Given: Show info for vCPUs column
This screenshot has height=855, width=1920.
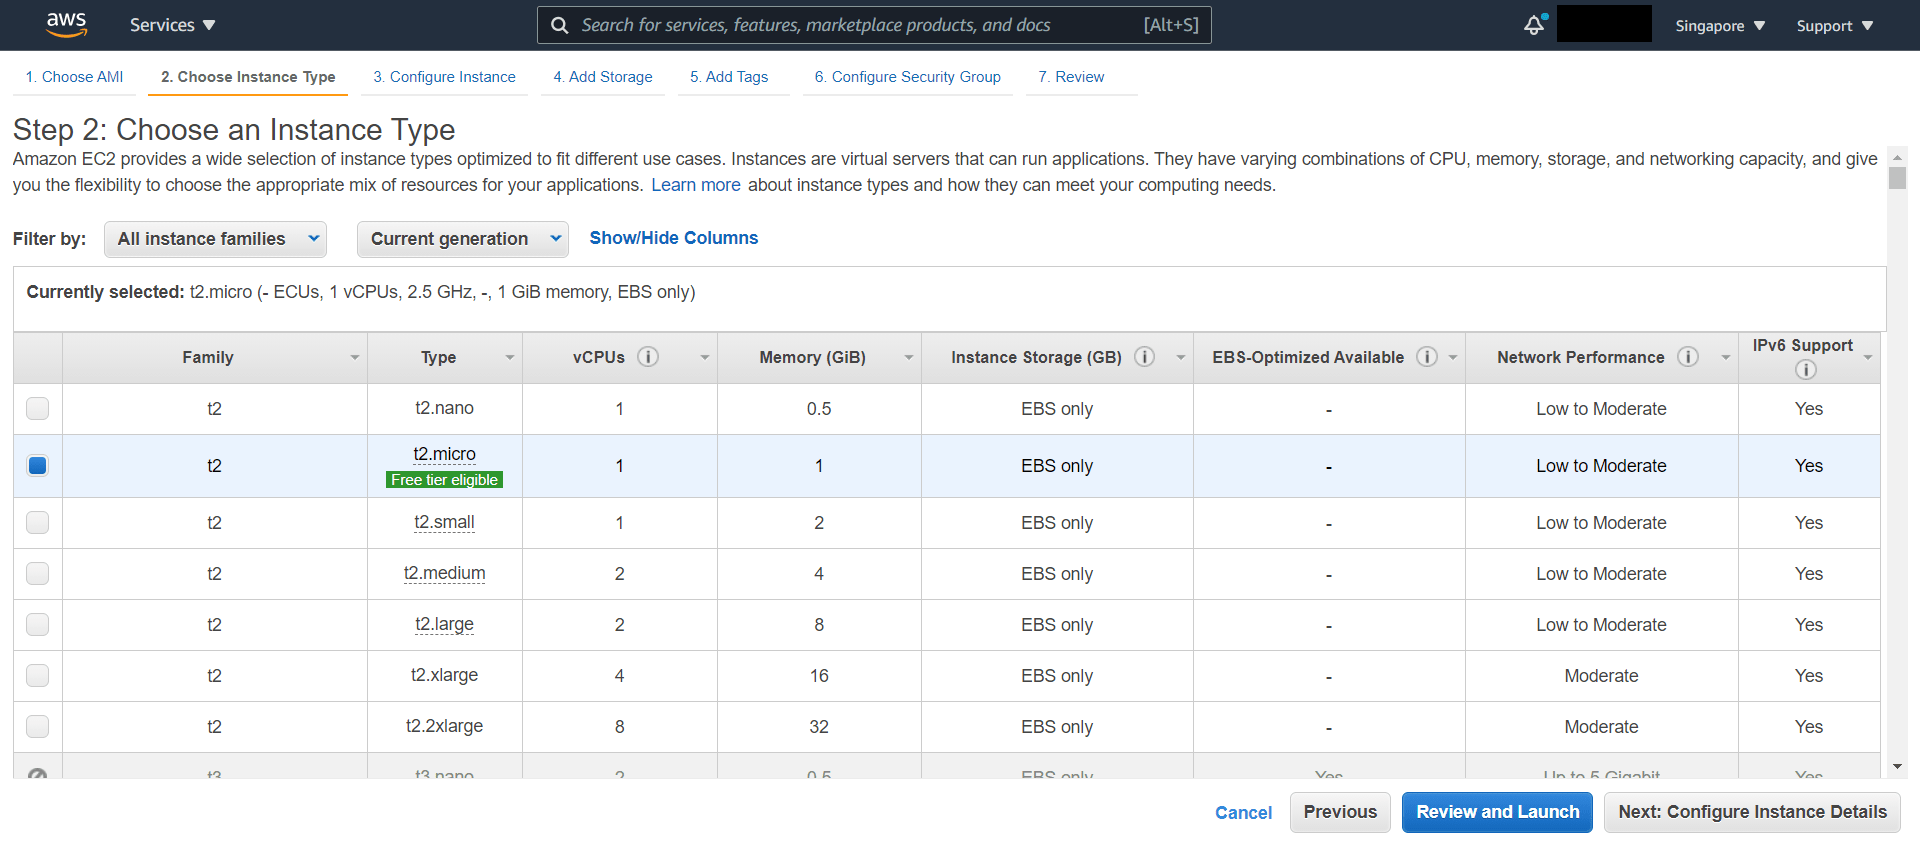Looking at the screenshot, I should click(x=648, y=357).
